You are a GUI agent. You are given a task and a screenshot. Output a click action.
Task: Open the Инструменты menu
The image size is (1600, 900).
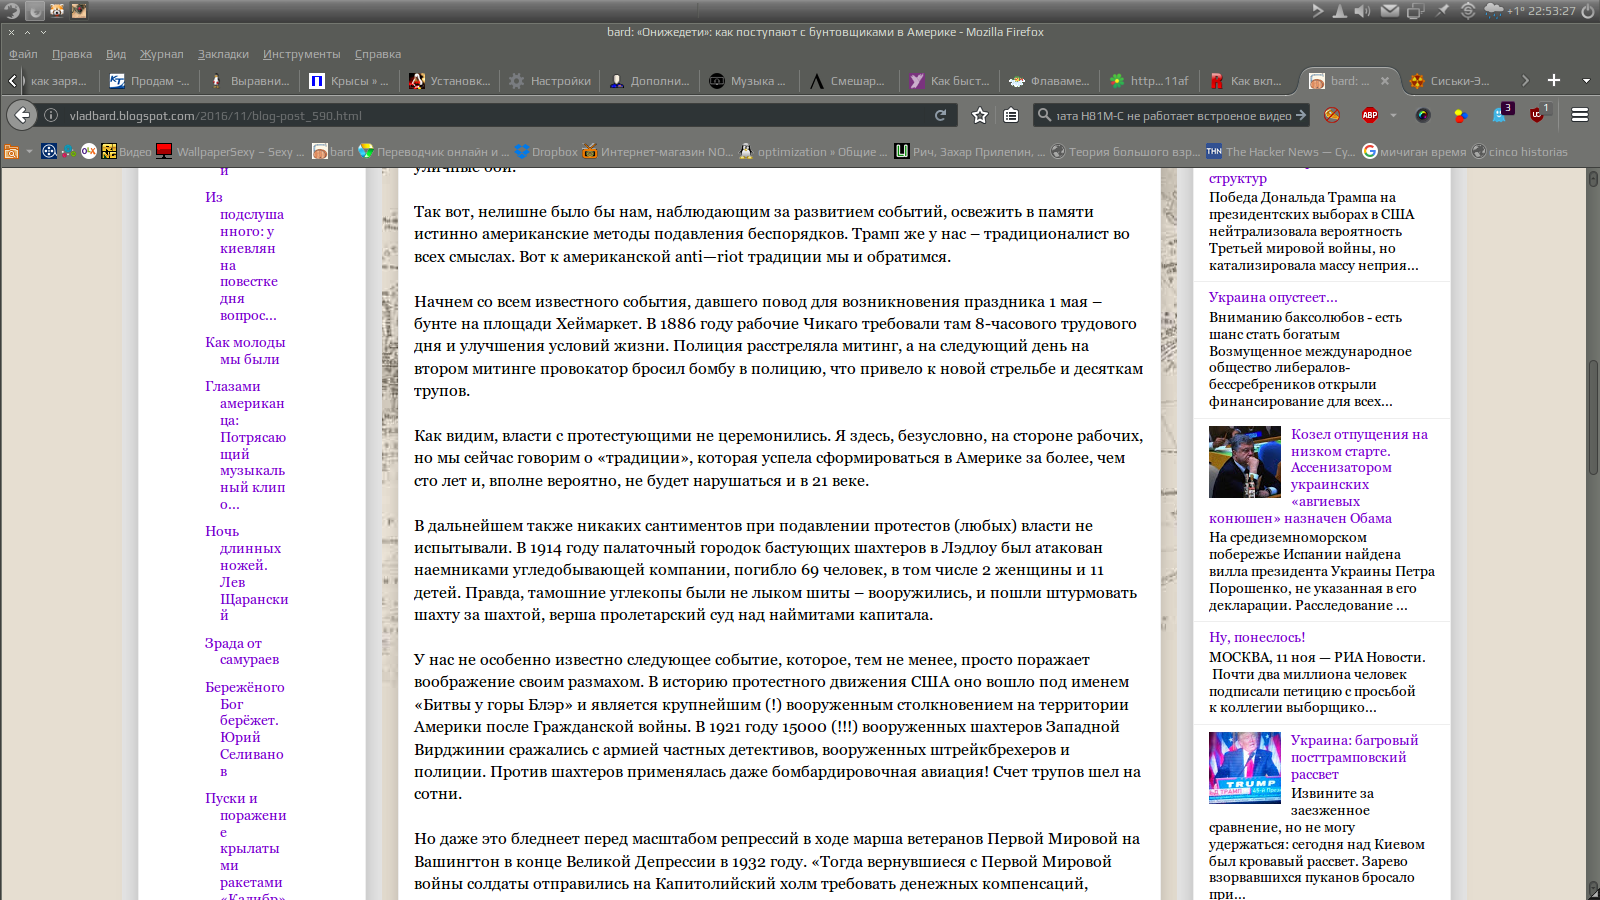[302, 54]
